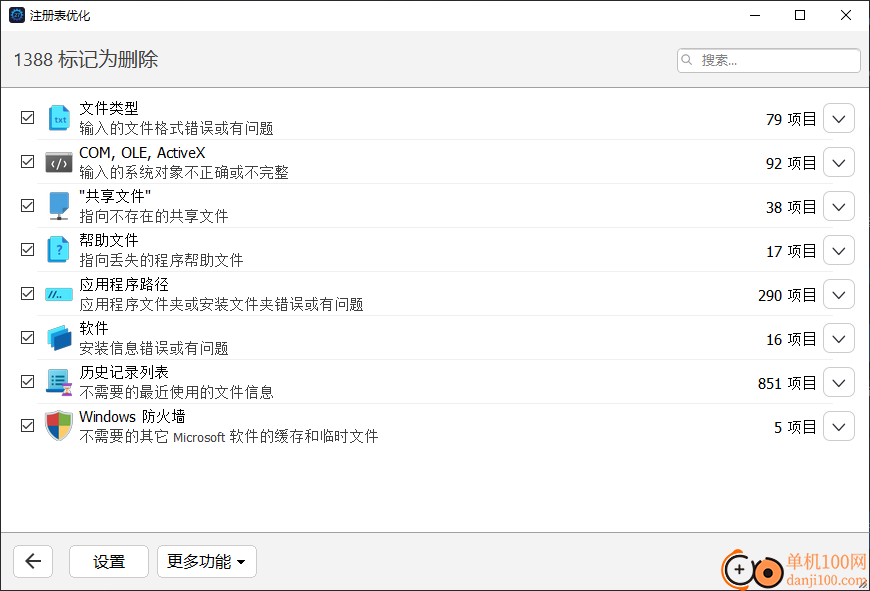Close the 注册表优化 window
This screenshot has width=870, height=591.
tap(846, 15)
